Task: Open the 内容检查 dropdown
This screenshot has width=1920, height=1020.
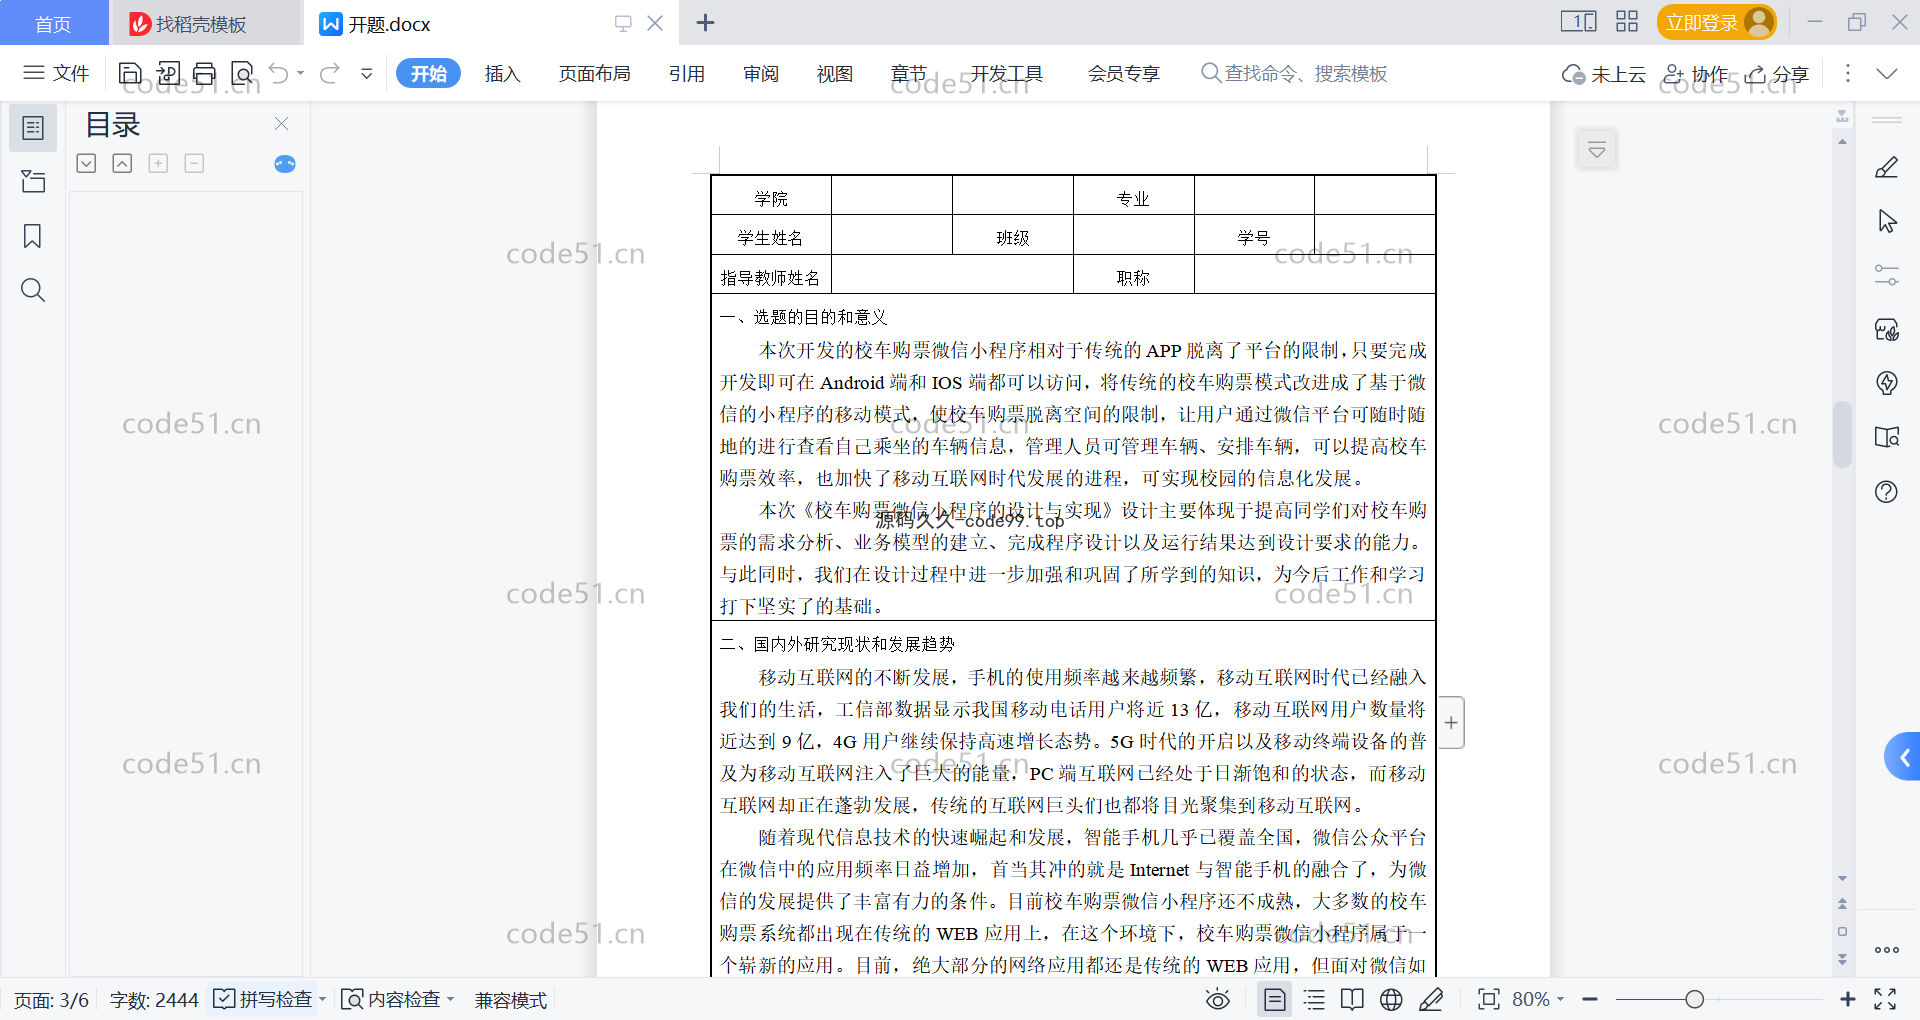Action: pos(398,999)
